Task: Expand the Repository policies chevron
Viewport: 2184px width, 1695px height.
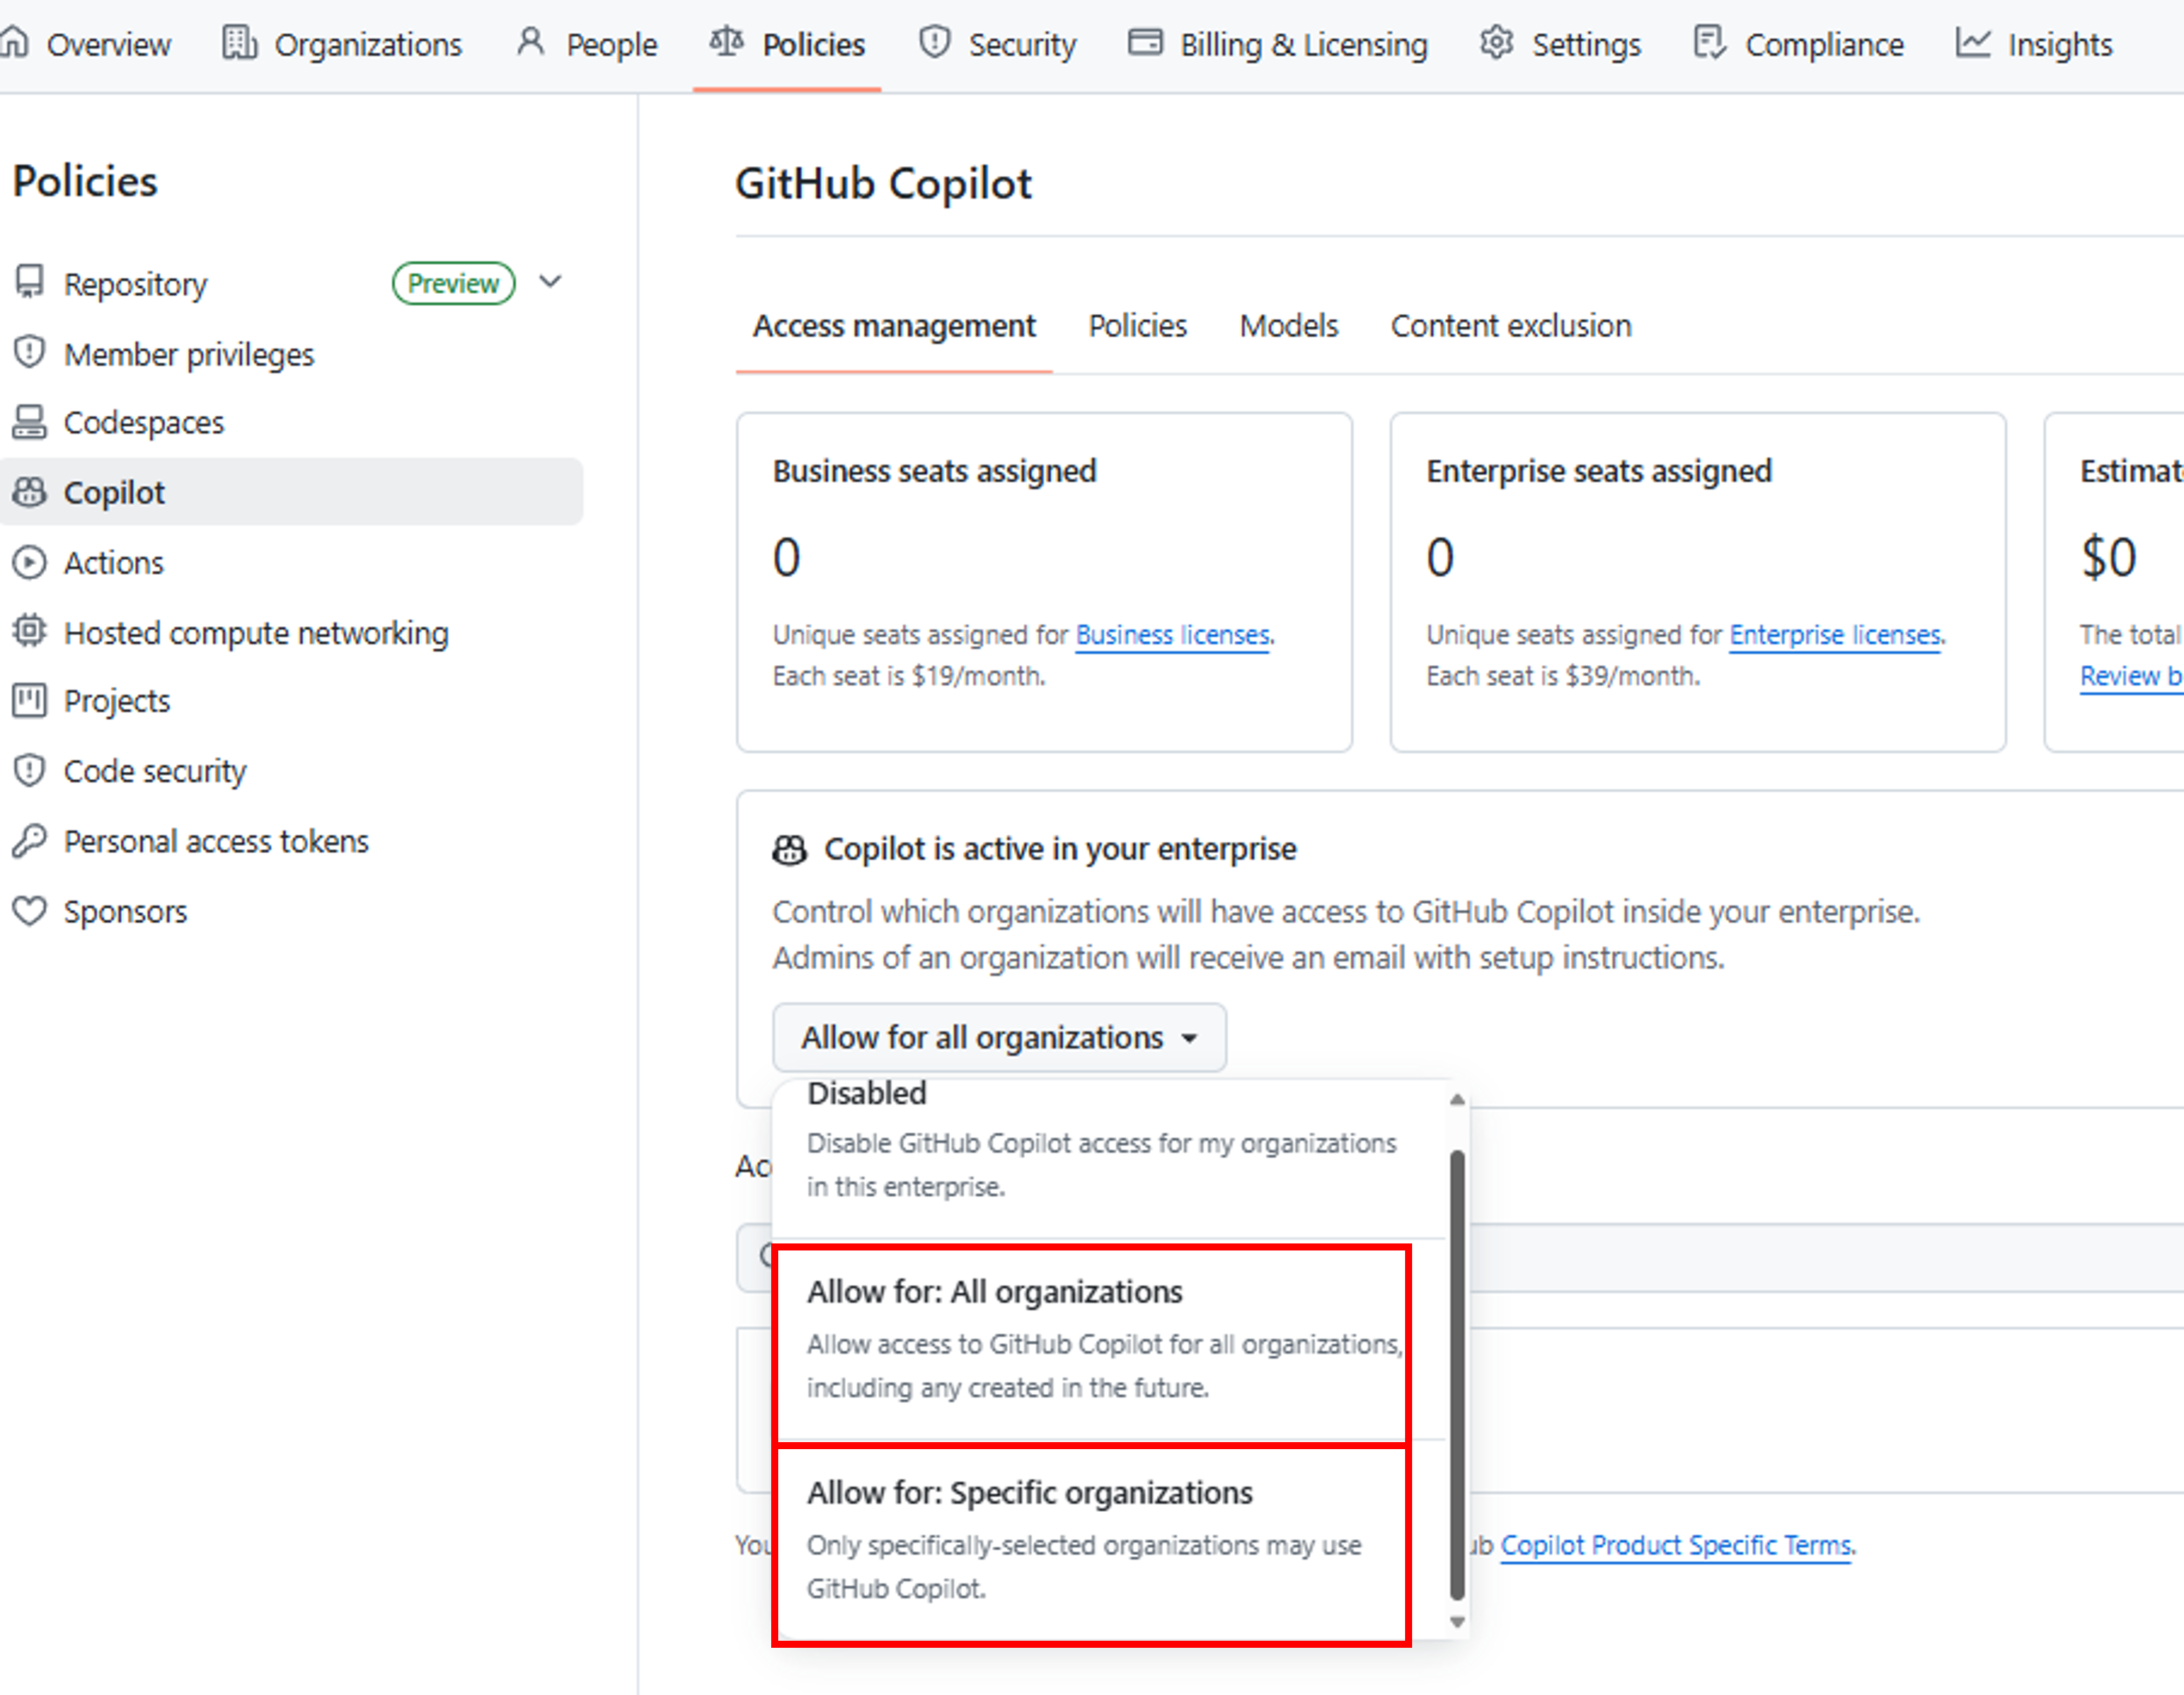Action: coord(550,282)
